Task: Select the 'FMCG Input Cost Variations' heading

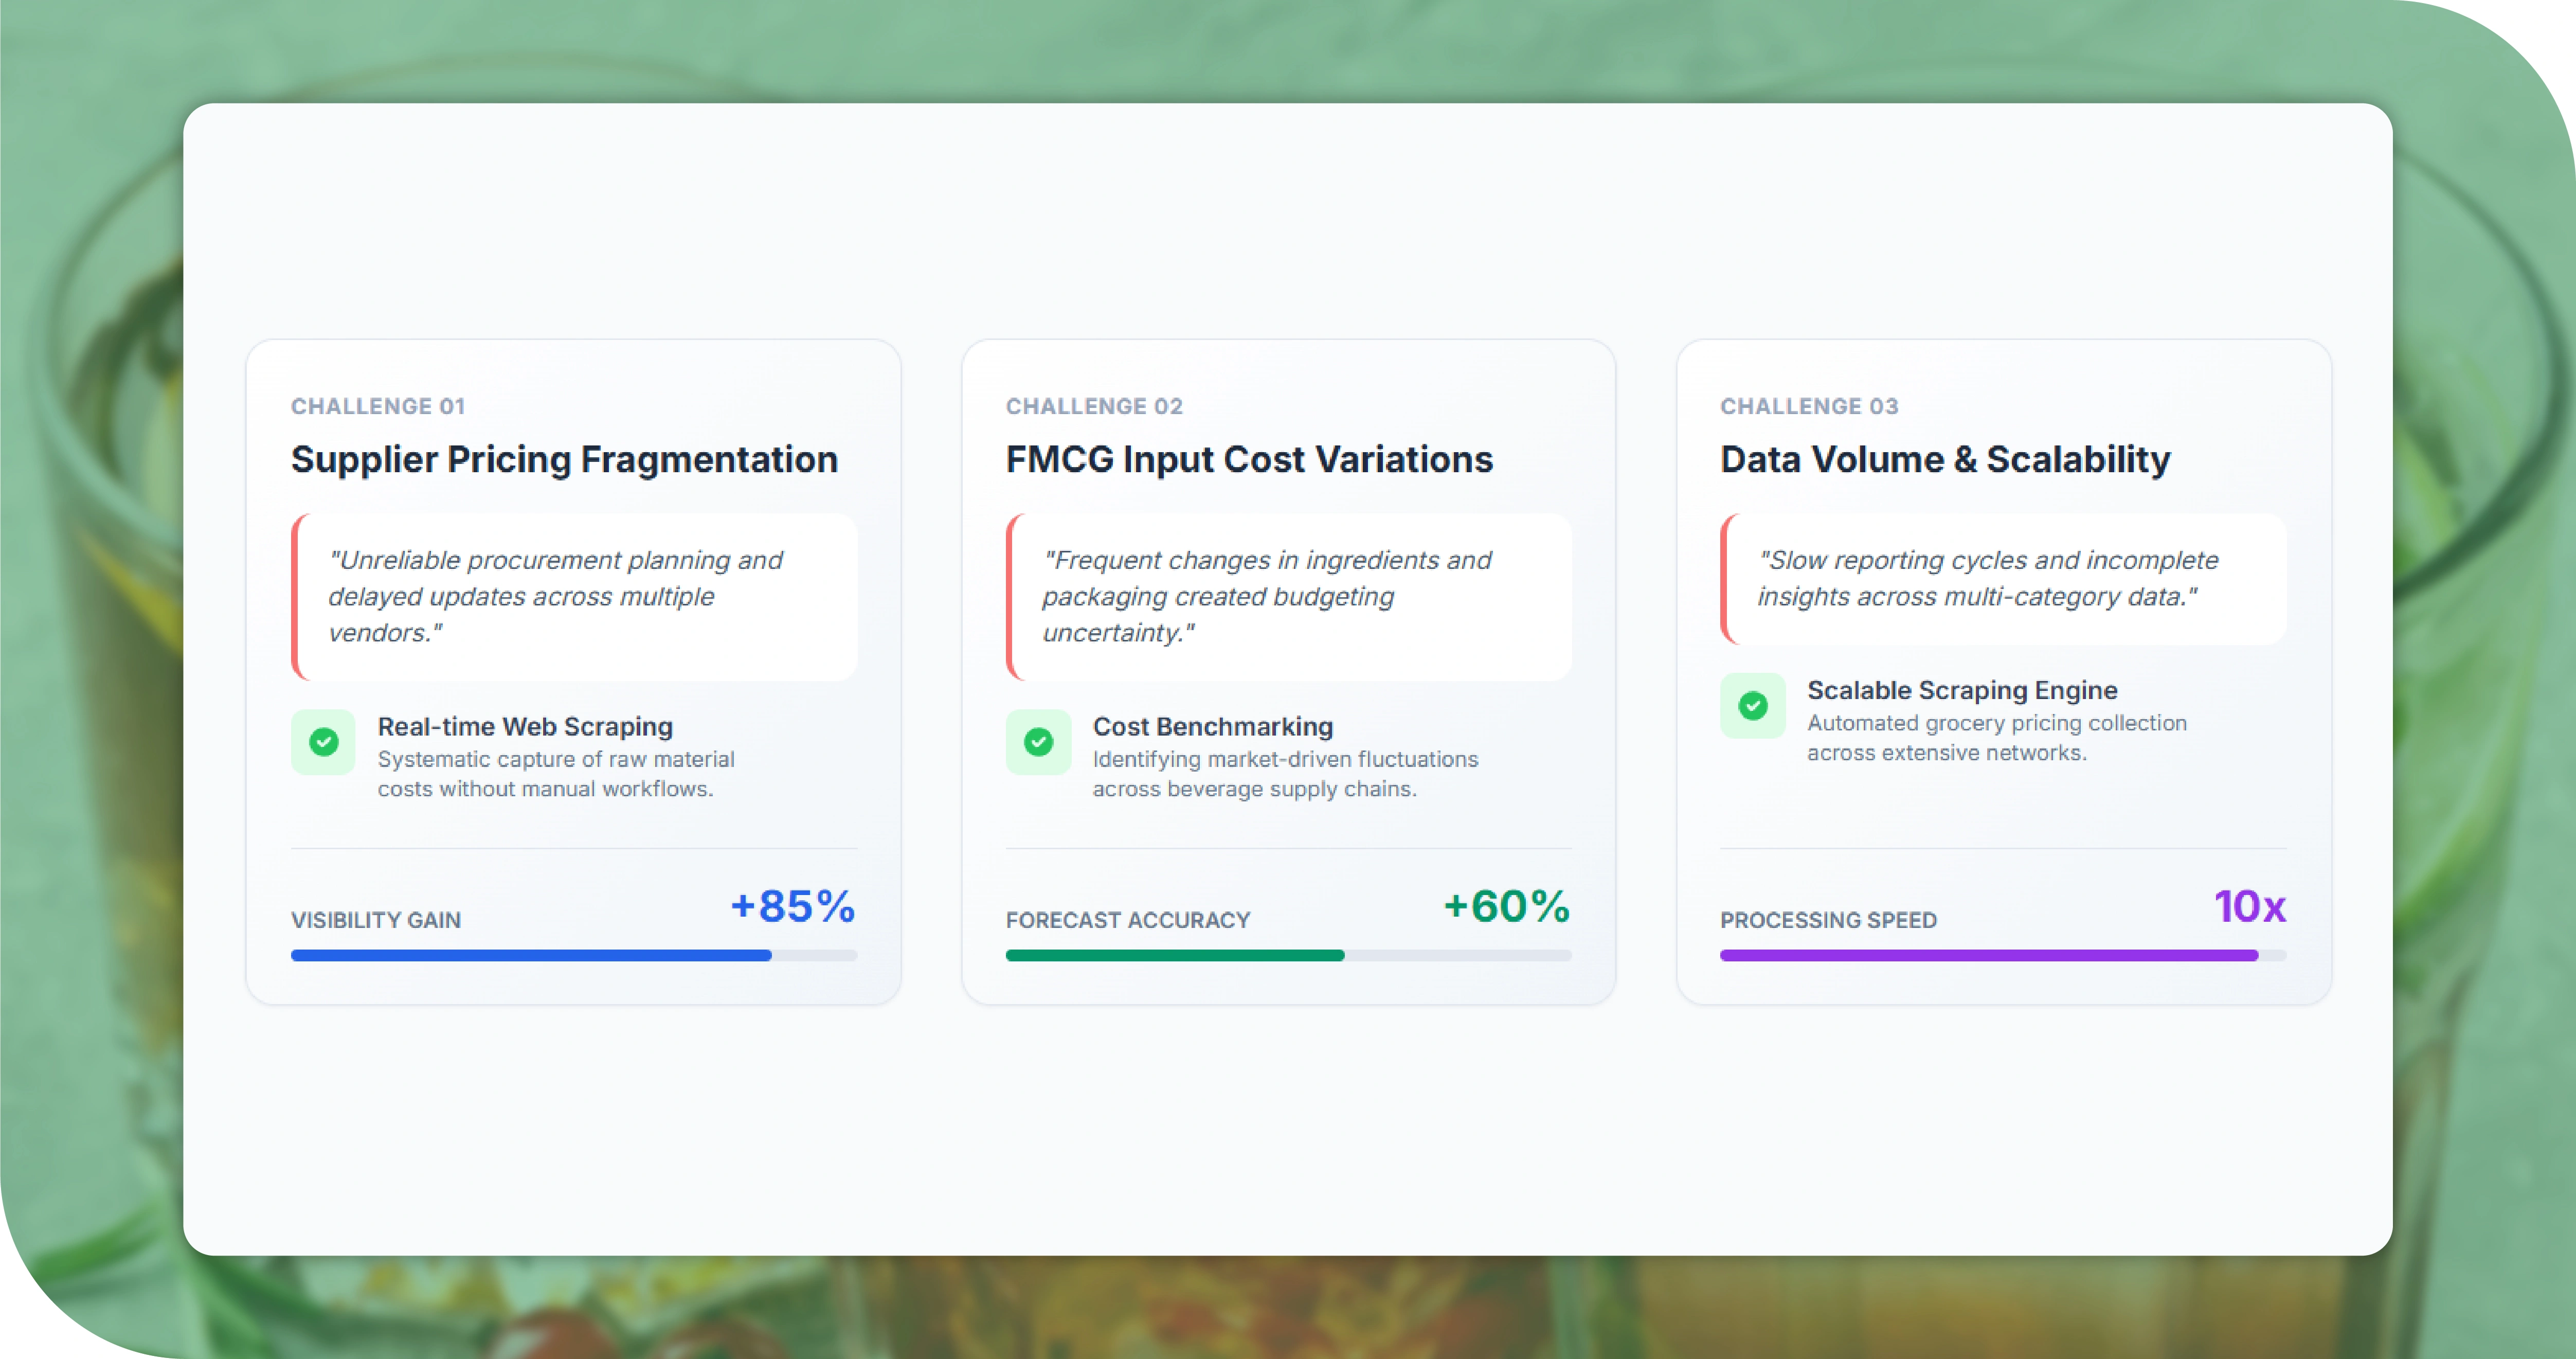Action: coord(1249,459)
